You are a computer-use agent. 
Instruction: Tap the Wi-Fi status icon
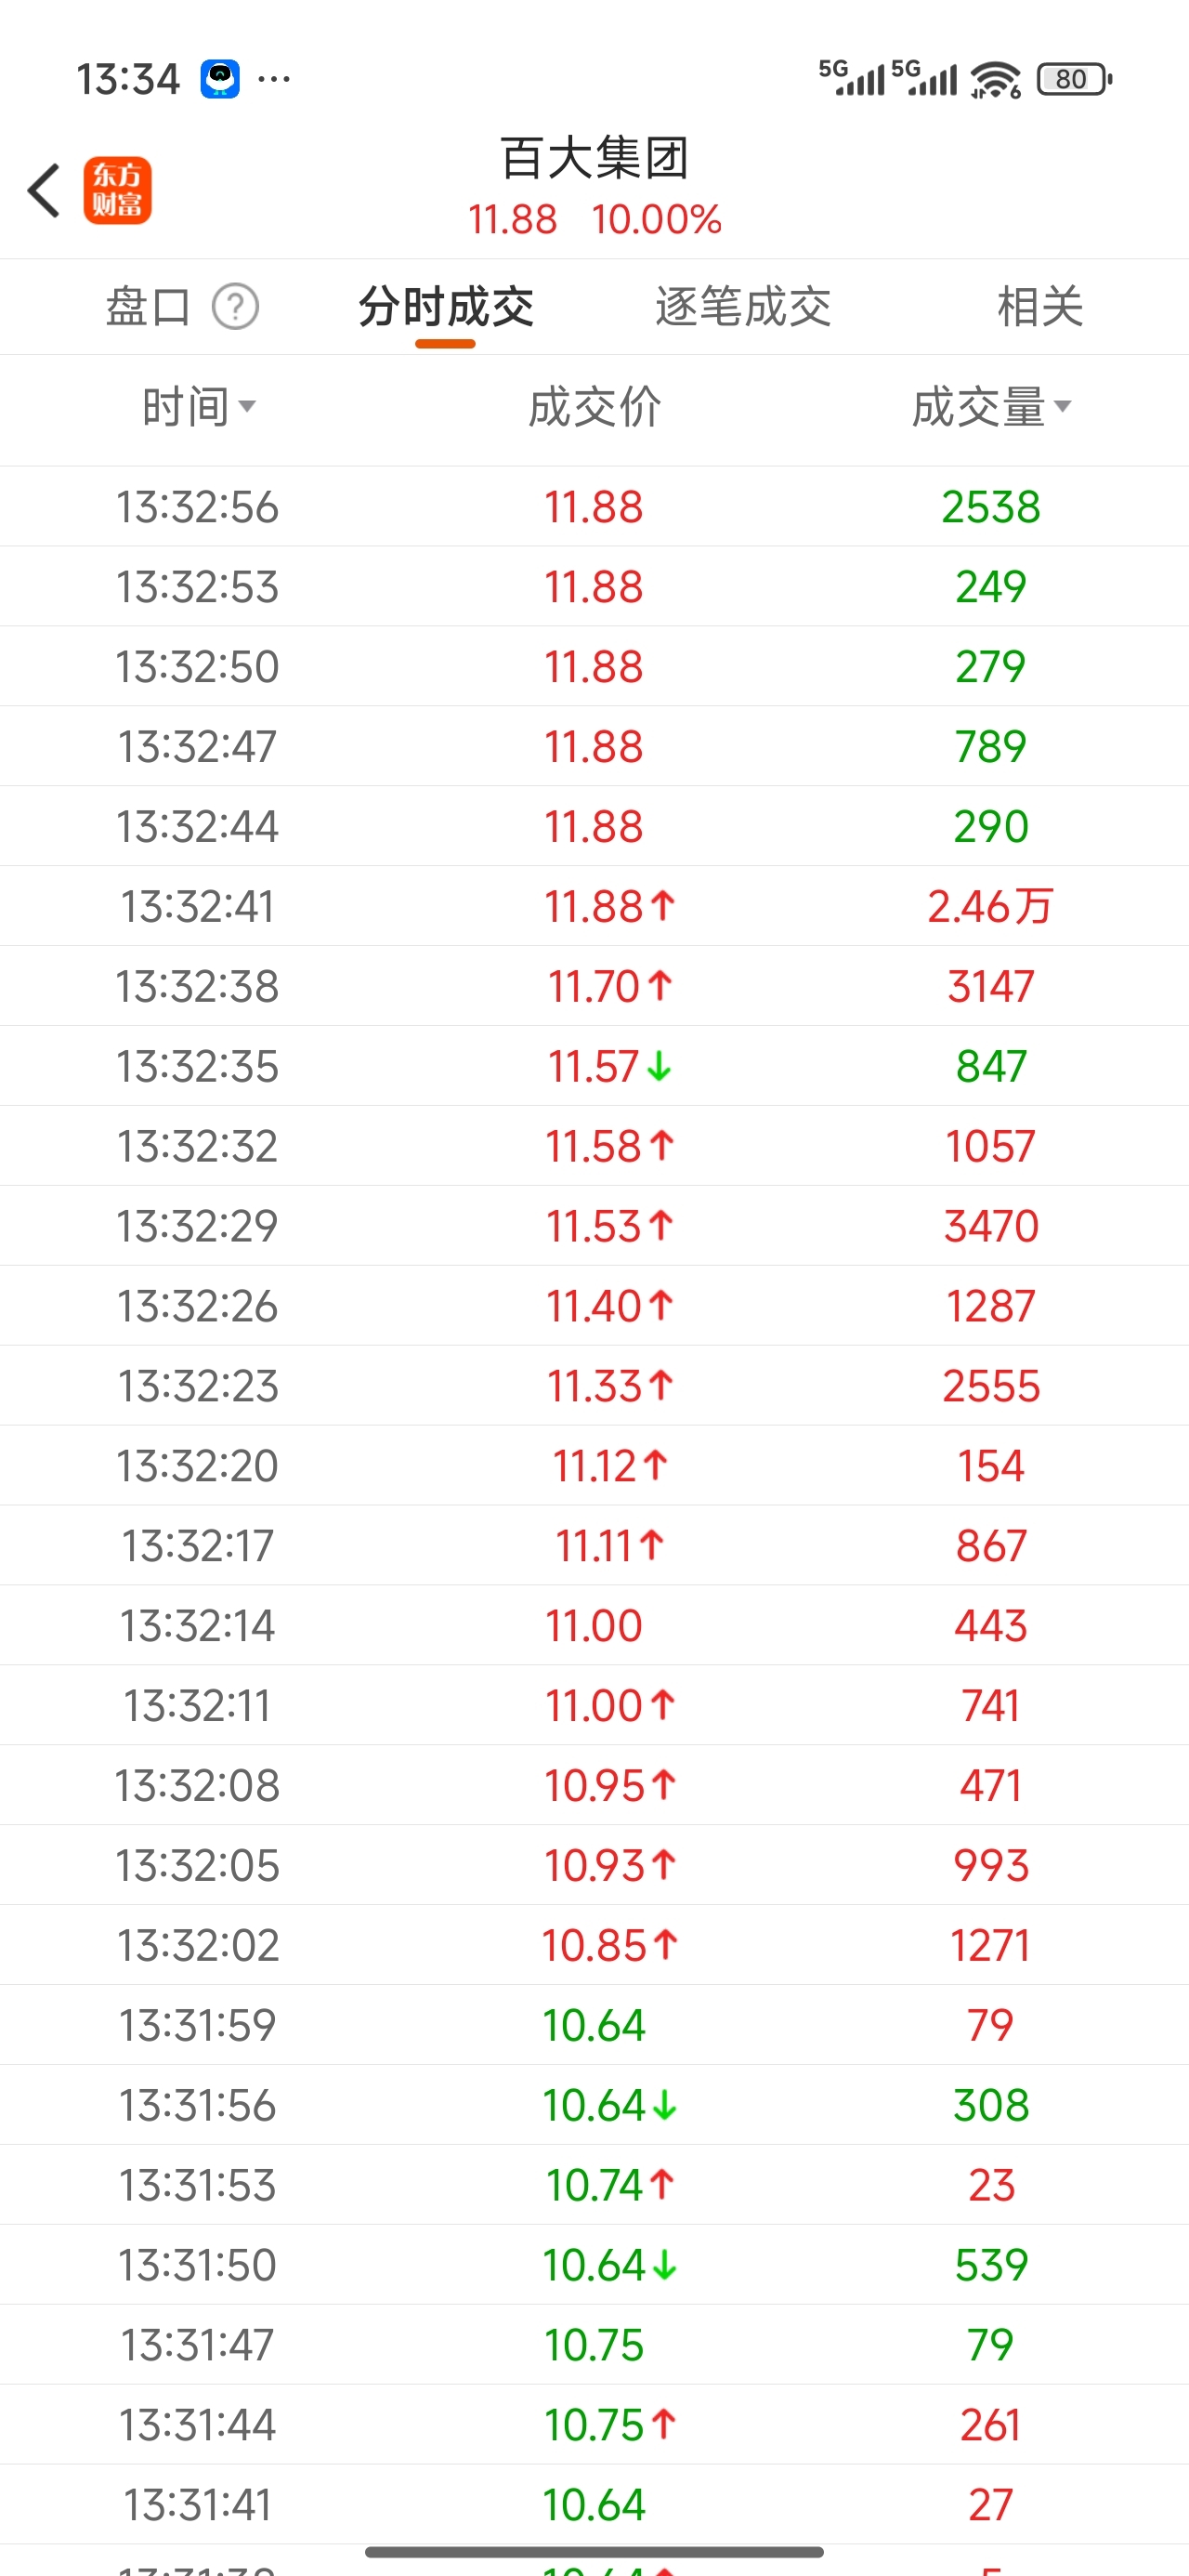[x=996, y=79]
